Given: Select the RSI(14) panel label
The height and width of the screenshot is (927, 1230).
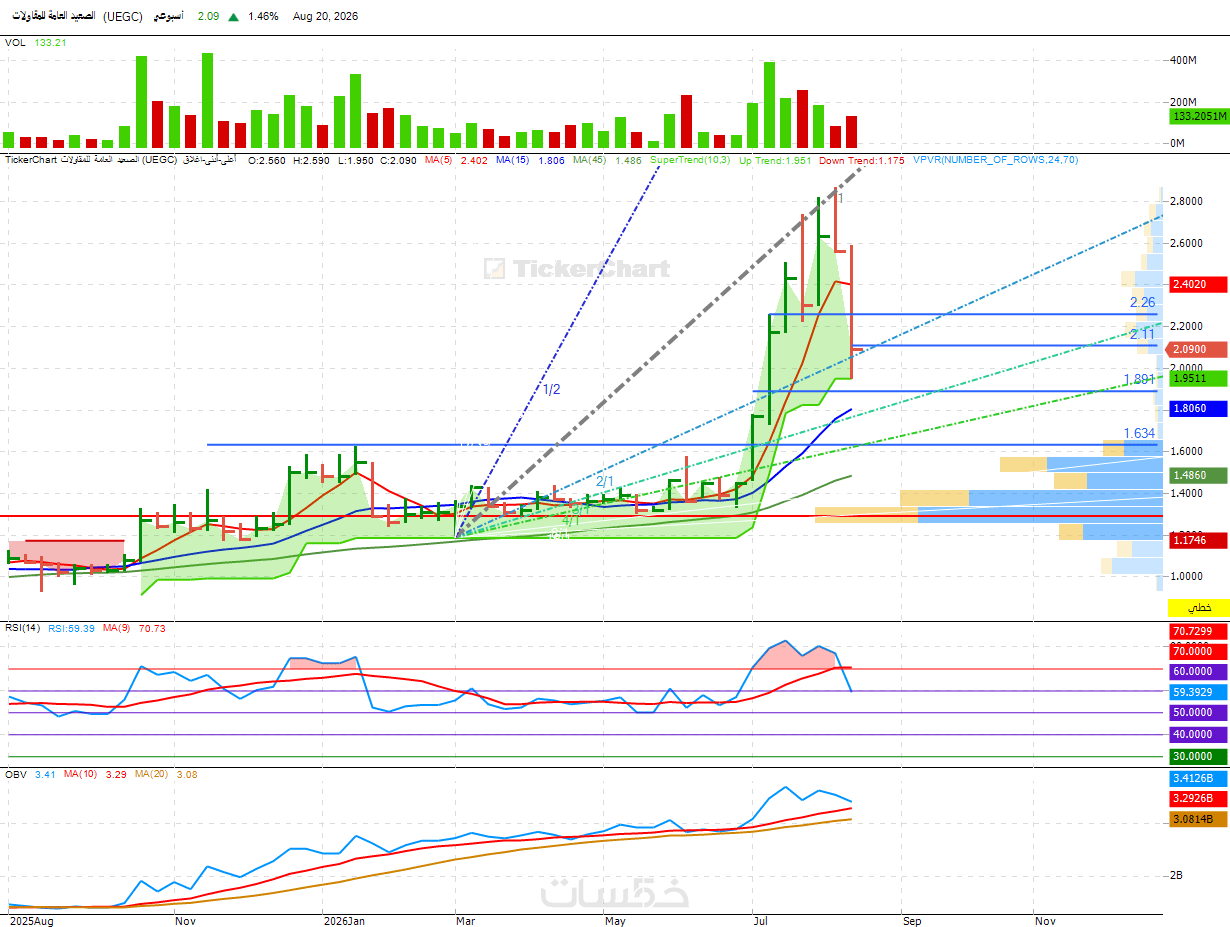Looking at the screenshot, I should pyautogui.click(x=23, y=629).
